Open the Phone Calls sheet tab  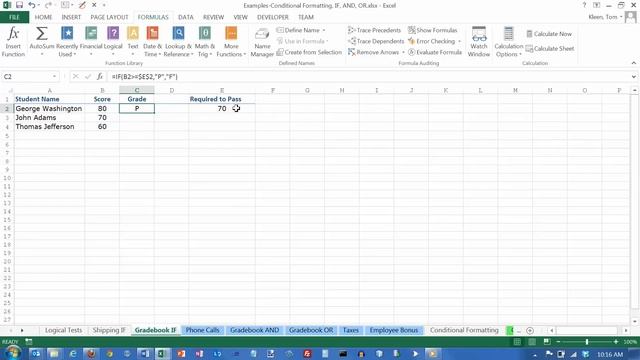coord(202,330)
